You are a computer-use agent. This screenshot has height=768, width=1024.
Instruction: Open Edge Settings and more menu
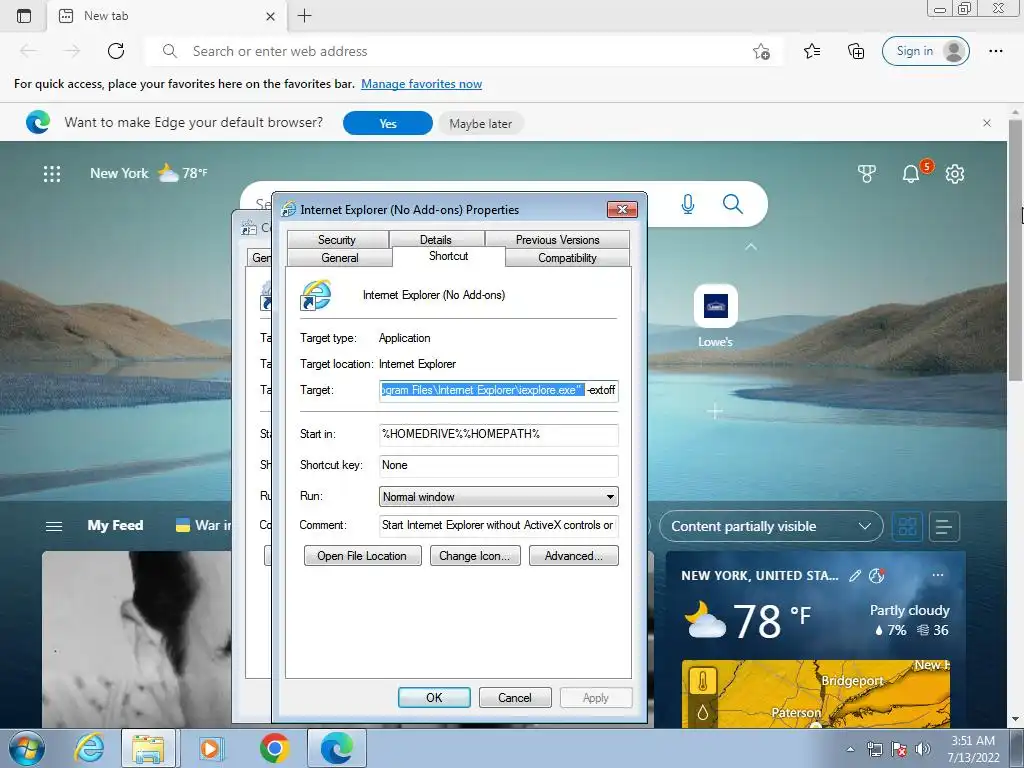pos(995,51)
